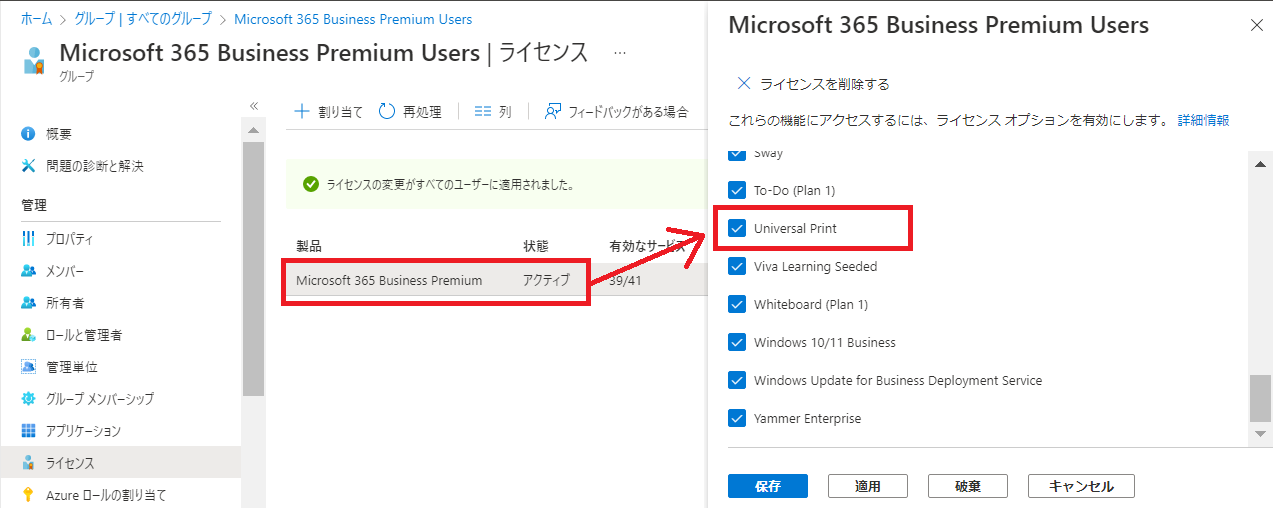This screenshot has height=508, width=1273.
Task: Uncheck the Viva Learning Seeded checkbox
Action: (x=737, y=266)
